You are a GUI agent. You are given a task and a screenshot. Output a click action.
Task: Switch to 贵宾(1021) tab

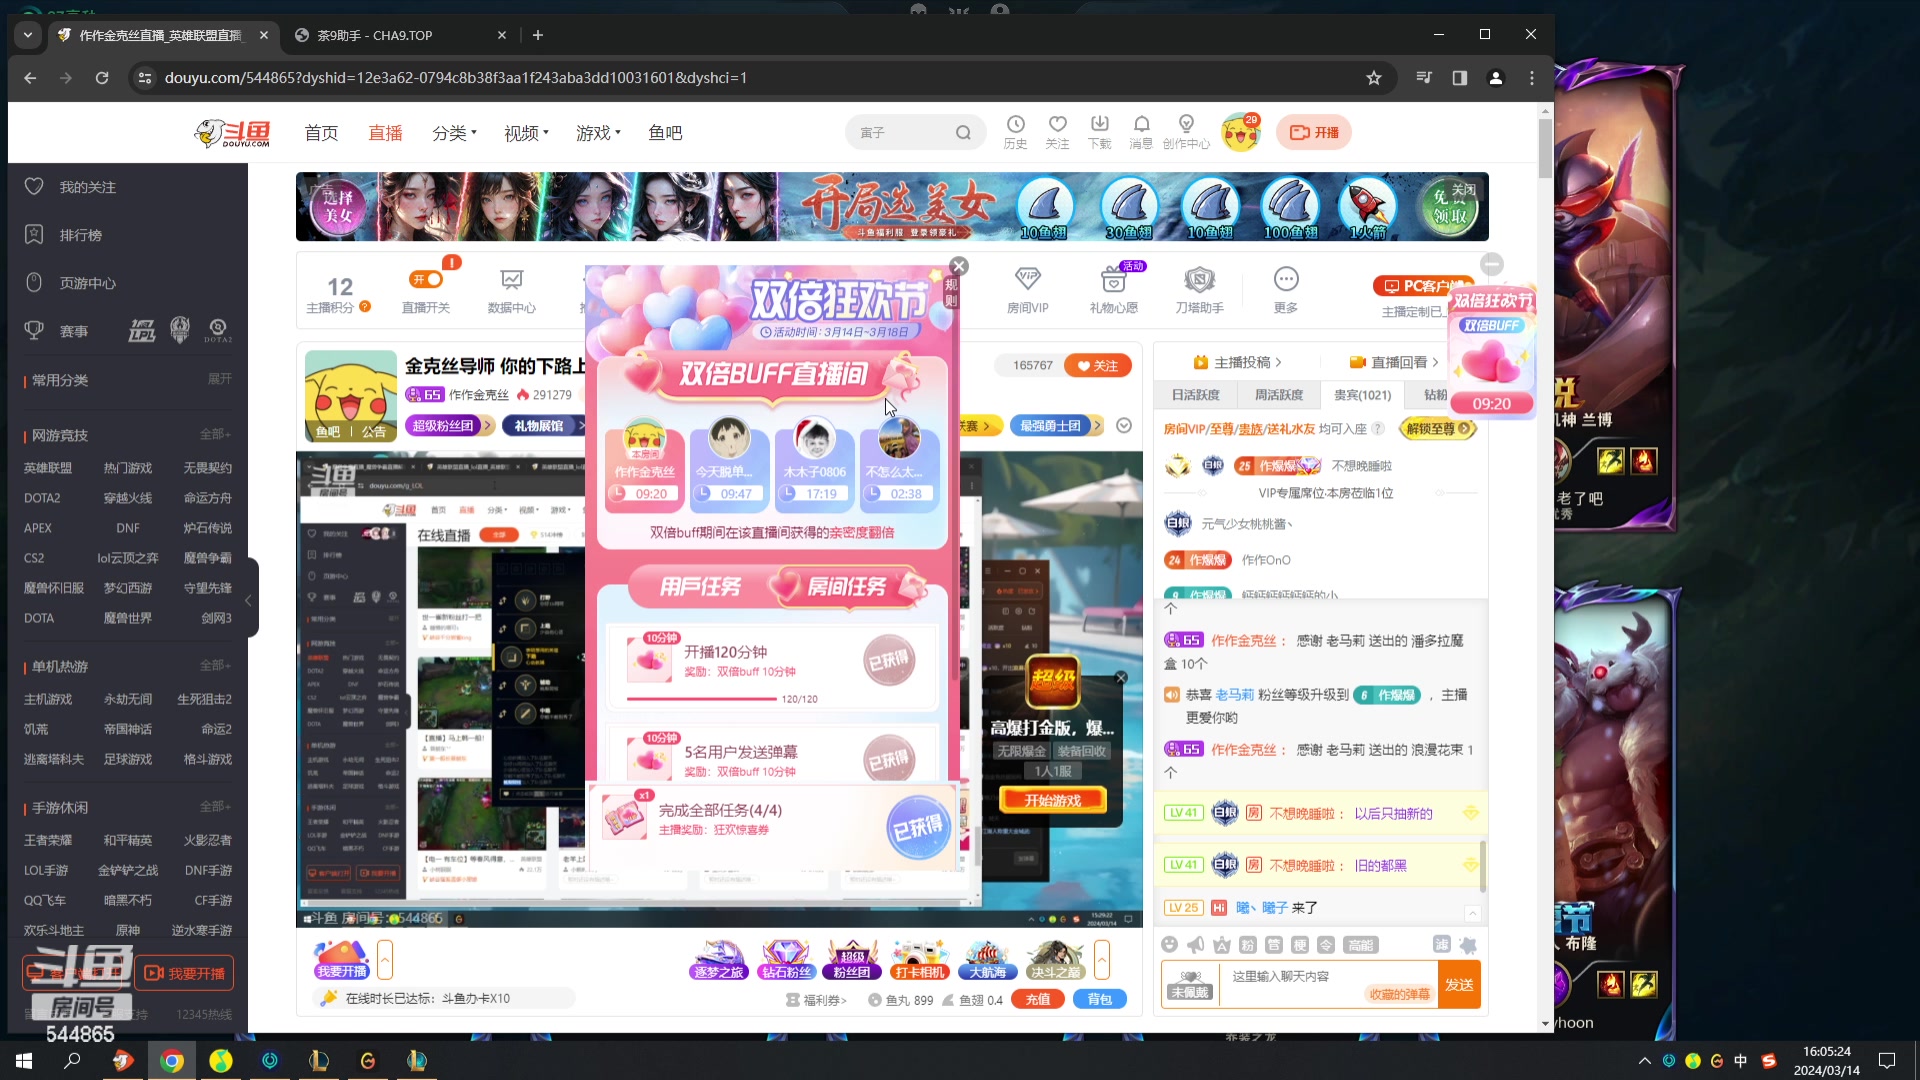1362,395
